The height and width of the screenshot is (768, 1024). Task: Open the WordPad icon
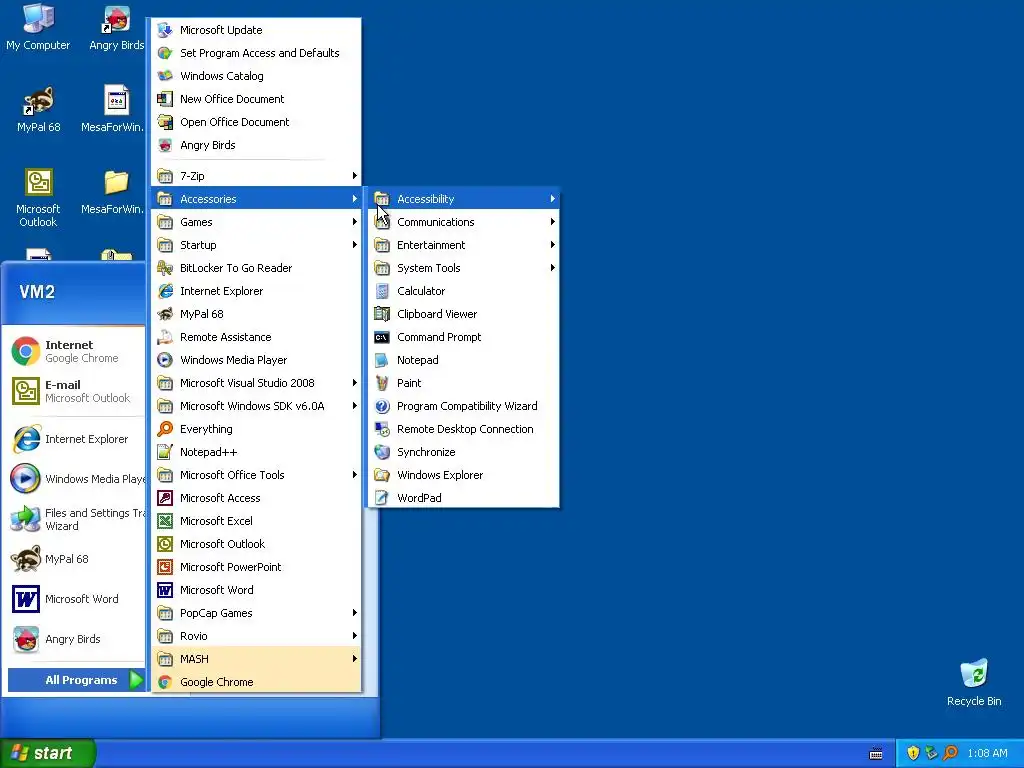[382, 498]
